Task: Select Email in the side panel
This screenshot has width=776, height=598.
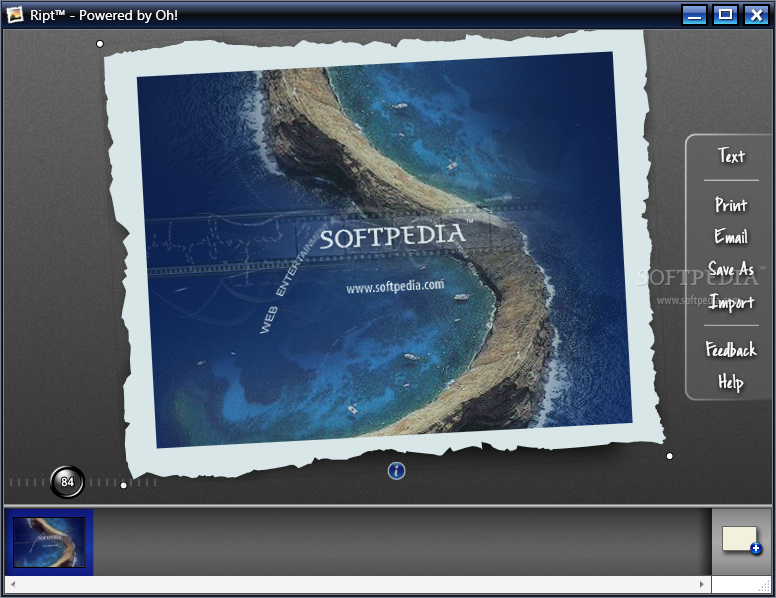Action: [731, 236]
